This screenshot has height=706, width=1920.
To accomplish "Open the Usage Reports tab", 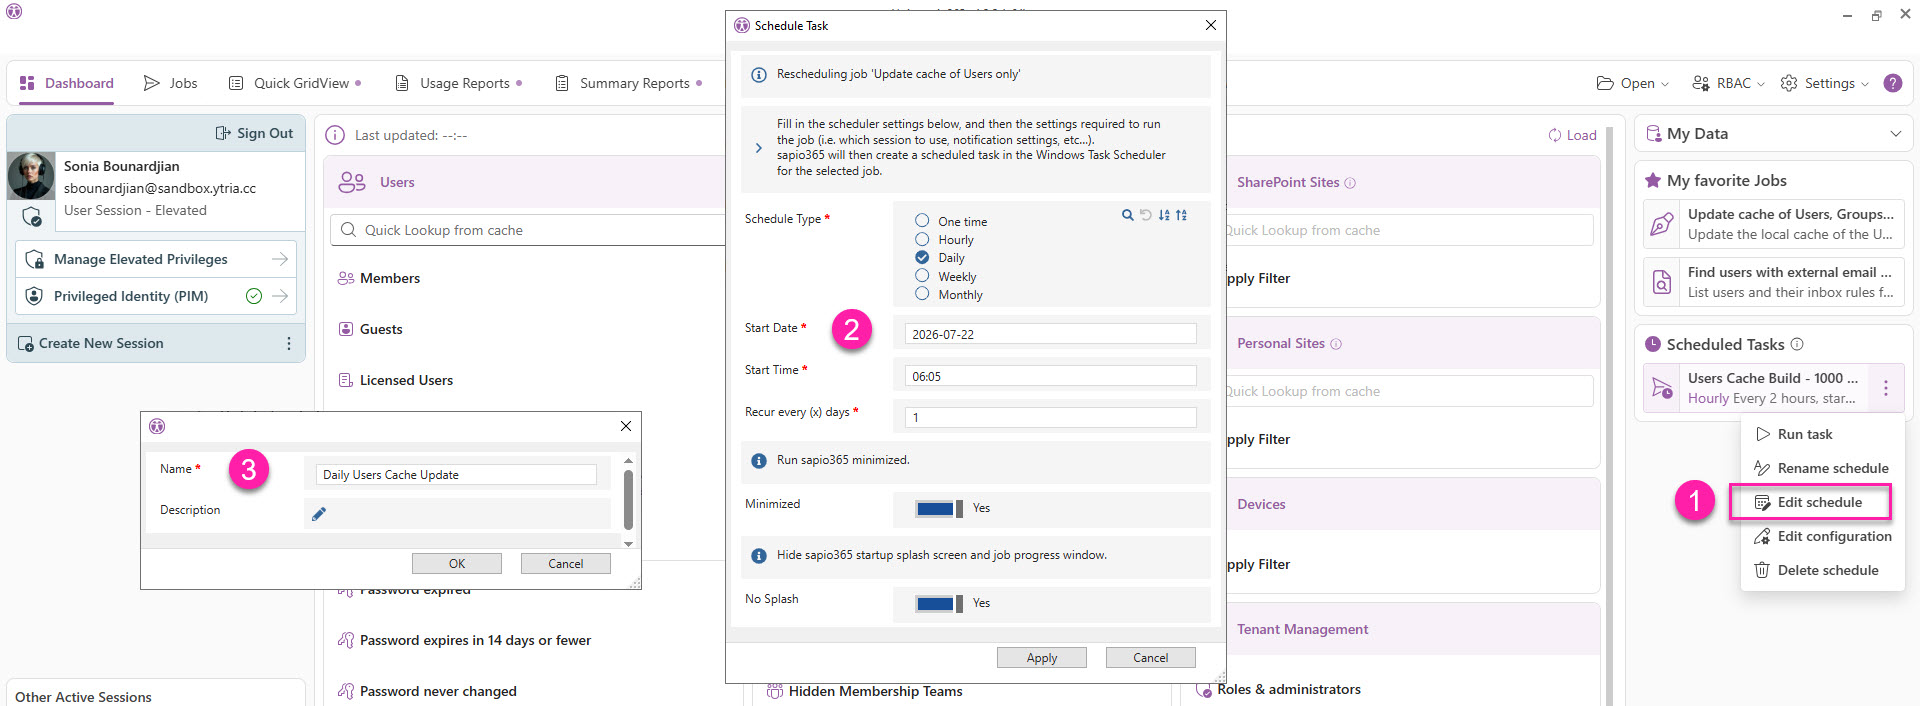I will point(458,83).
